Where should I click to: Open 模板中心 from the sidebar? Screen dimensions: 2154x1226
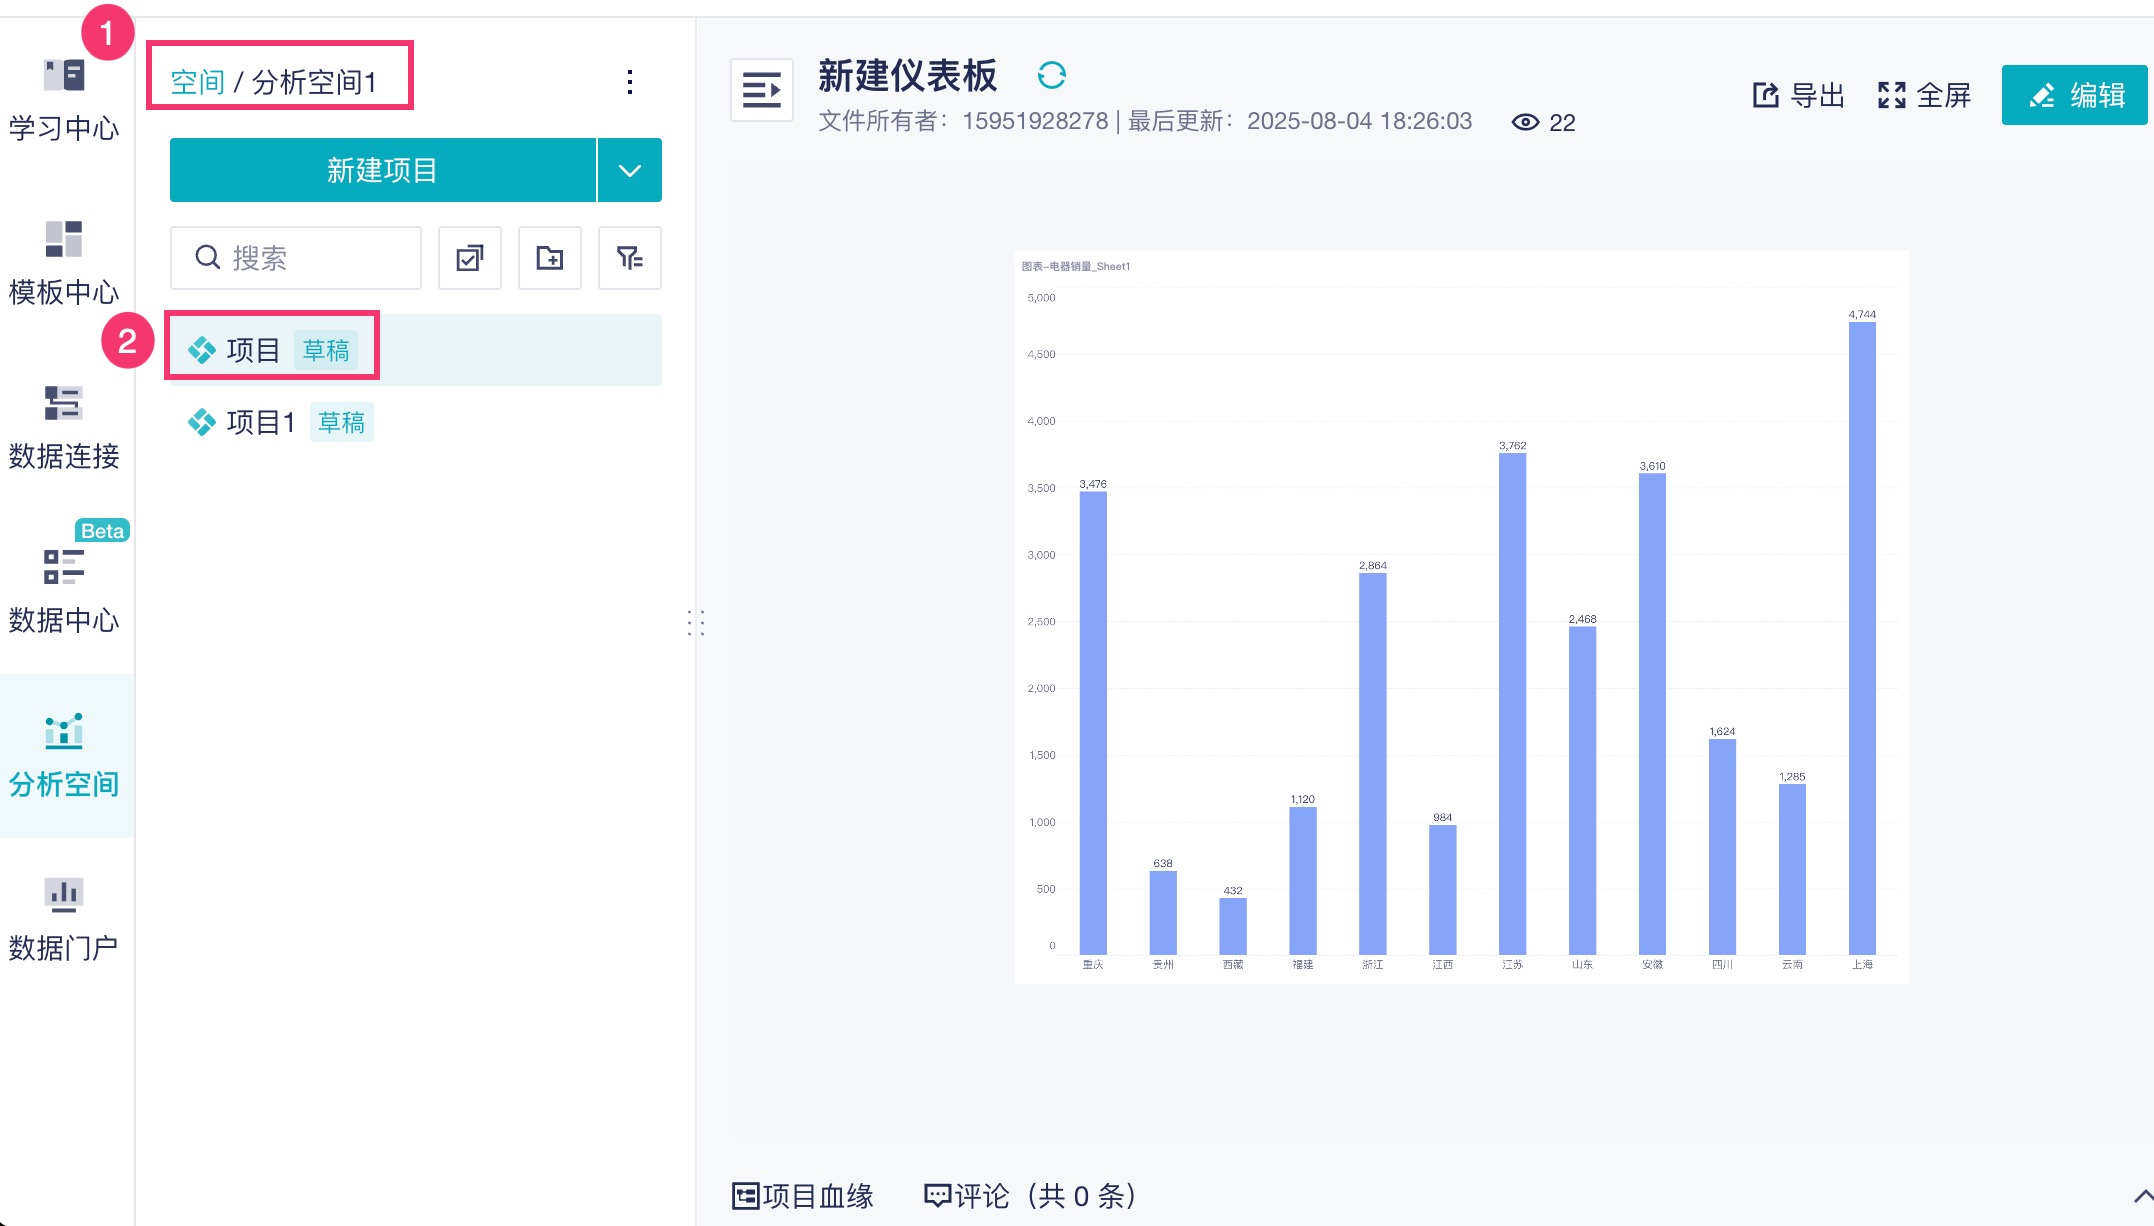pyautogui.click(x=64, y=240)
